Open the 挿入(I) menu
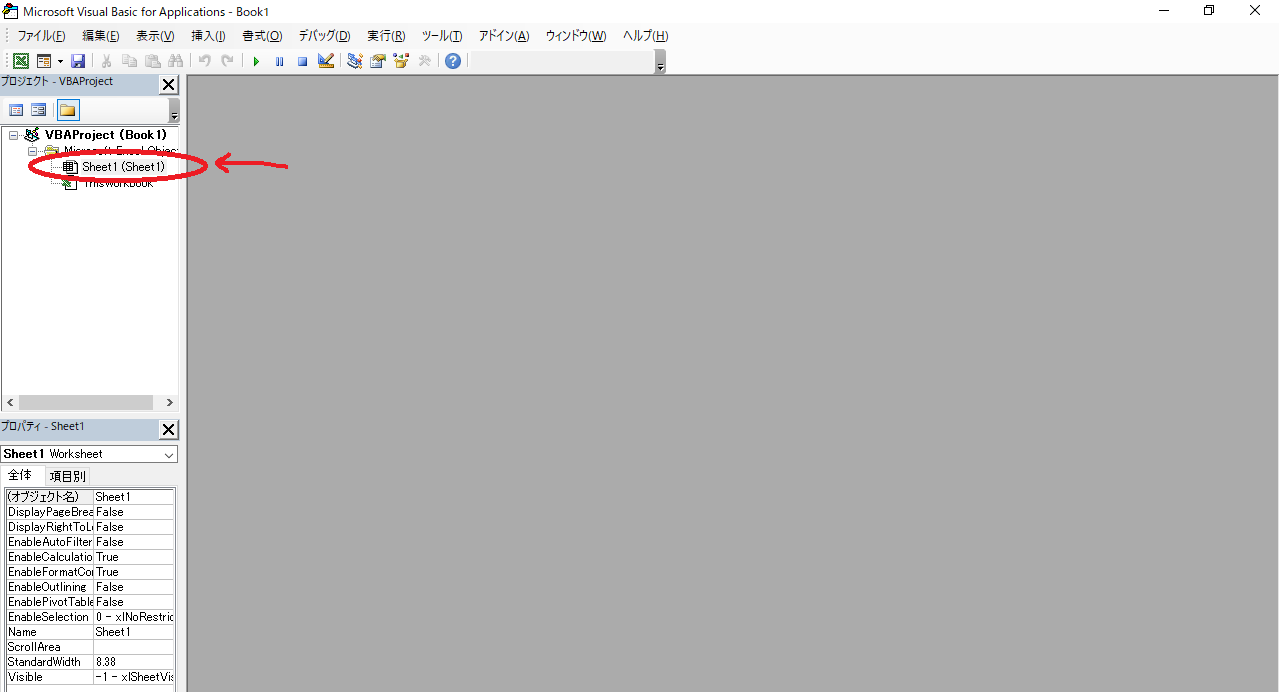 (208, 36)
